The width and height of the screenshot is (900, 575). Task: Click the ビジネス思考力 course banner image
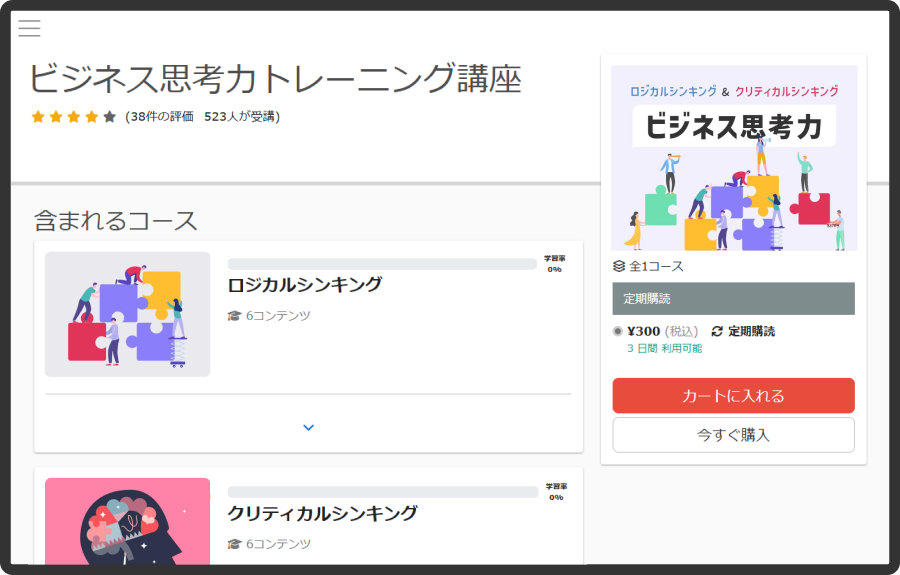coord(734,158)
